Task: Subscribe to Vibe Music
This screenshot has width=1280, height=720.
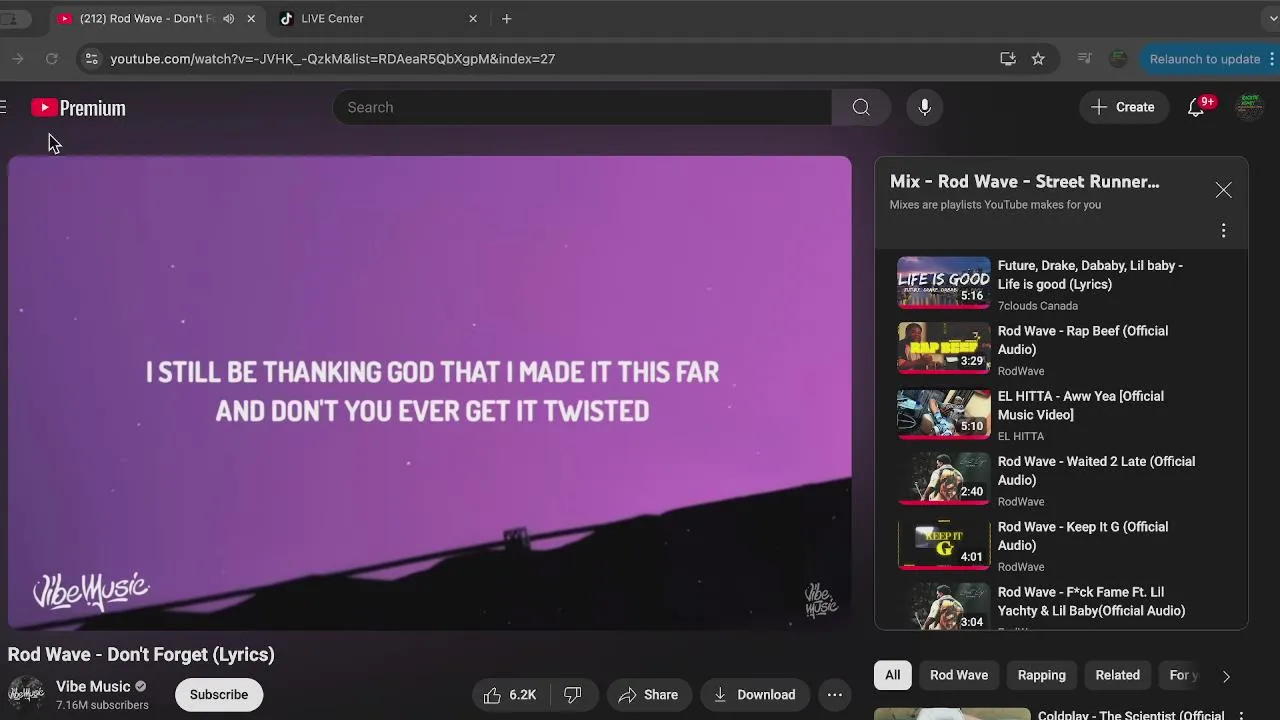Action: tap(219, 695)
